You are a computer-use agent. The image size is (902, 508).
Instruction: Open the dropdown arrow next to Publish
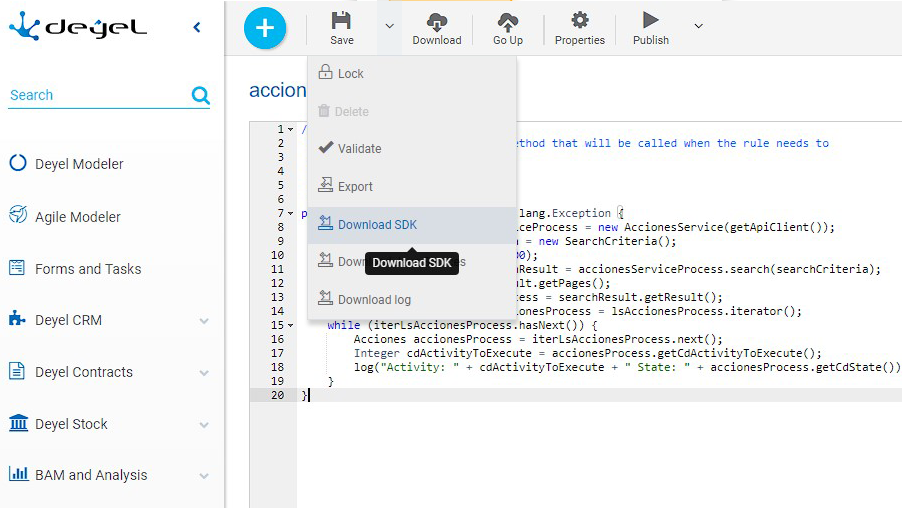tap(698, 26)
